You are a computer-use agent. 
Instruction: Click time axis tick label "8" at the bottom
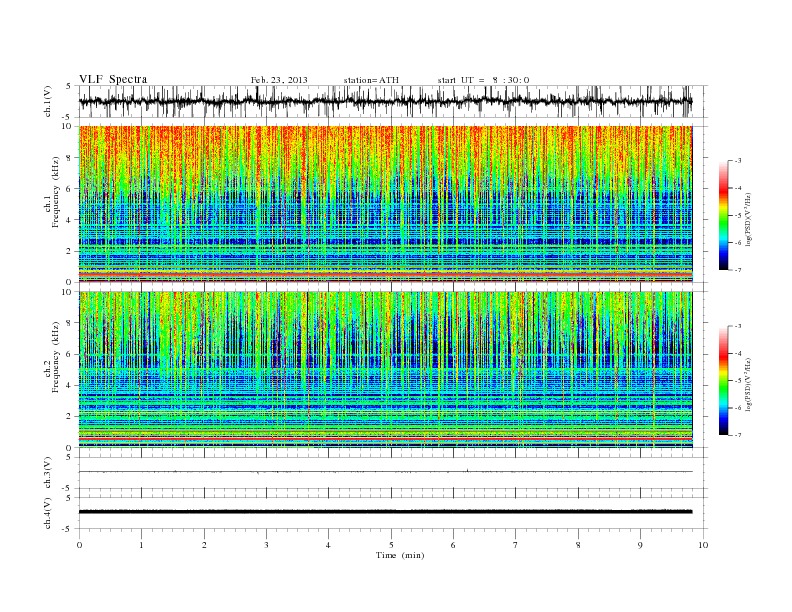578,545
